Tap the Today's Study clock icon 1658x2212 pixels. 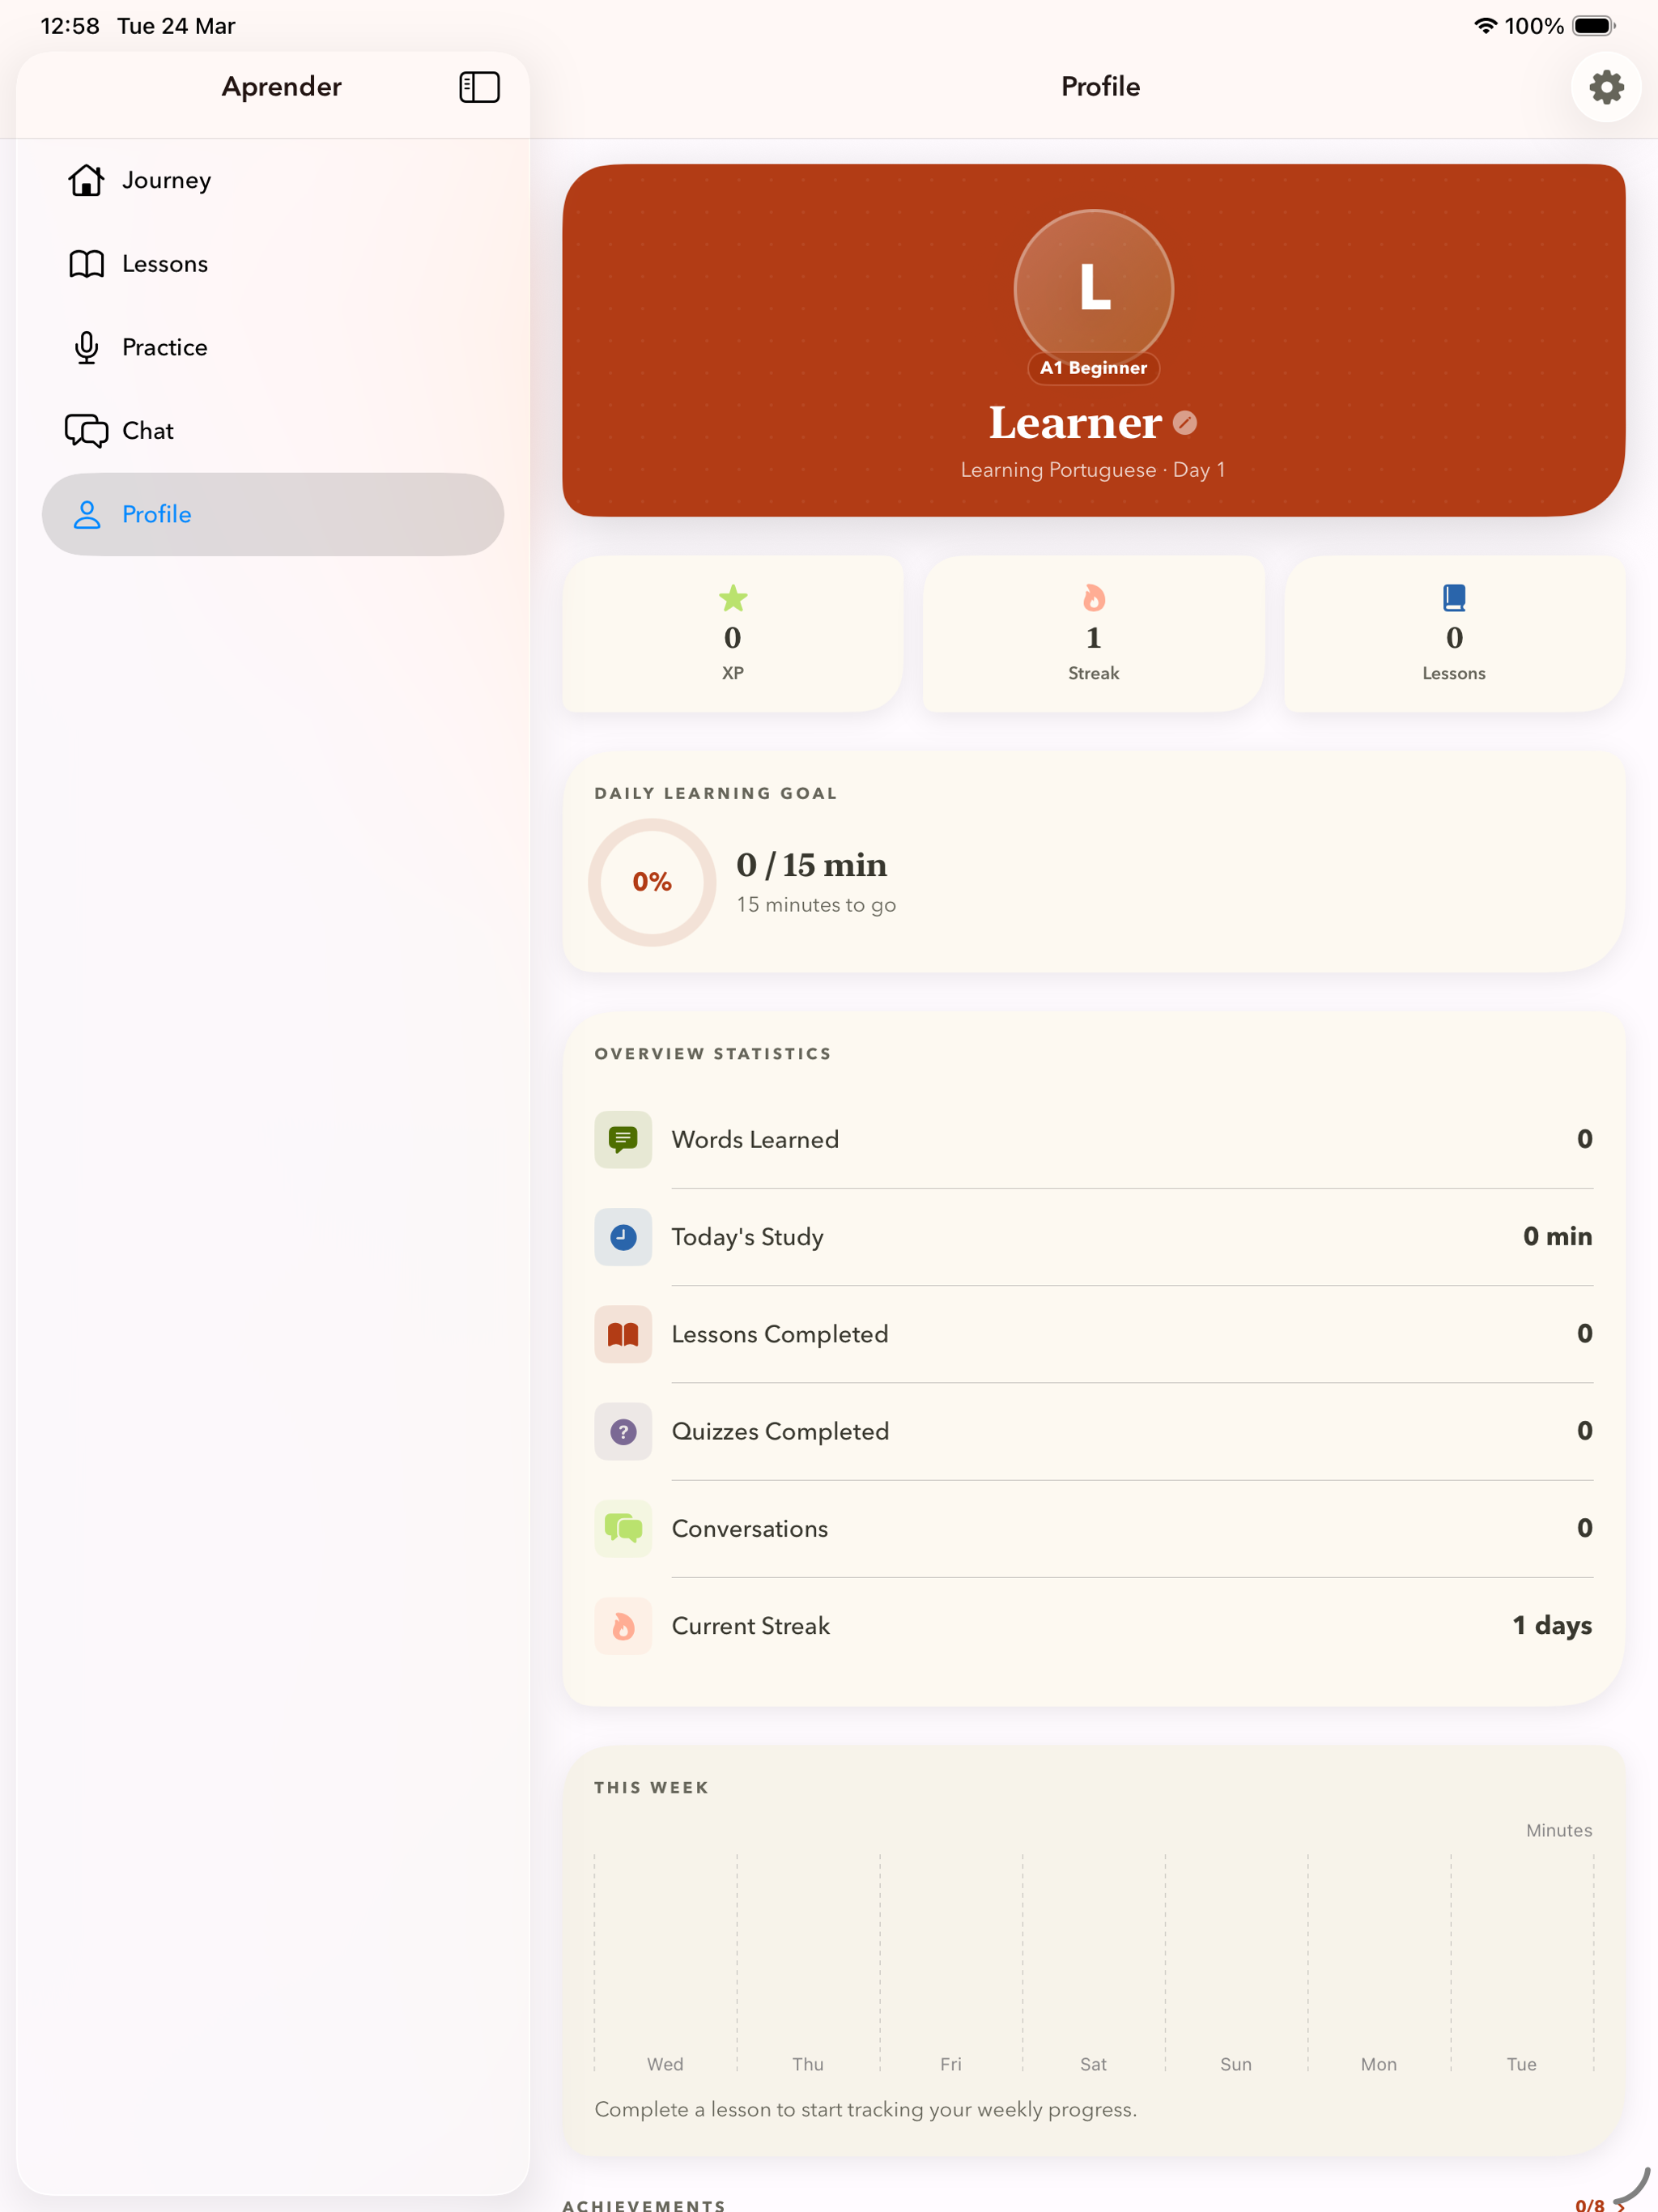pos(623,1237)
